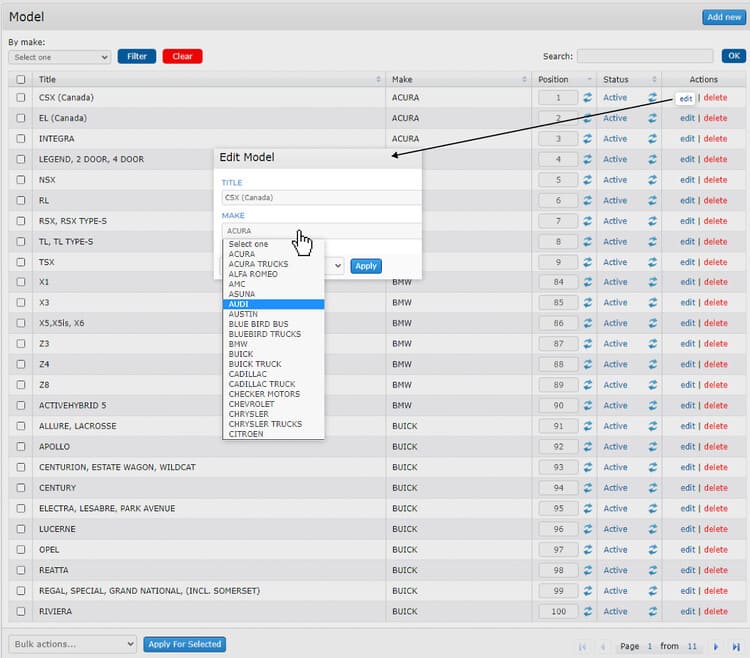Select checkbox for LEGEND, 2 DOOR, 4 DOOR
Image resolution: width=750 pixels, height=658 pixels.
click(x=21, y=159)
